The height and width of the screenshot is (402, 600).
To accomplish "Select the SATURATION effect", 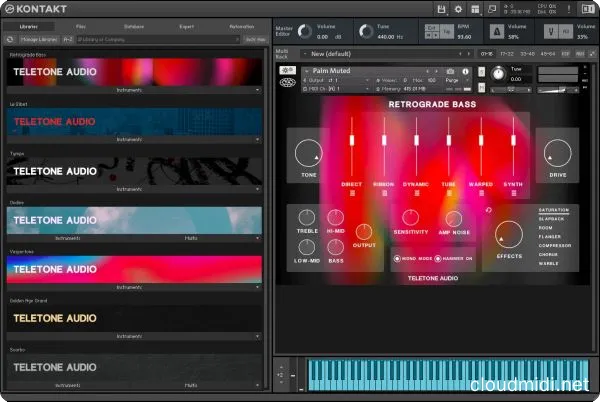I will click(x=554, y=210).
